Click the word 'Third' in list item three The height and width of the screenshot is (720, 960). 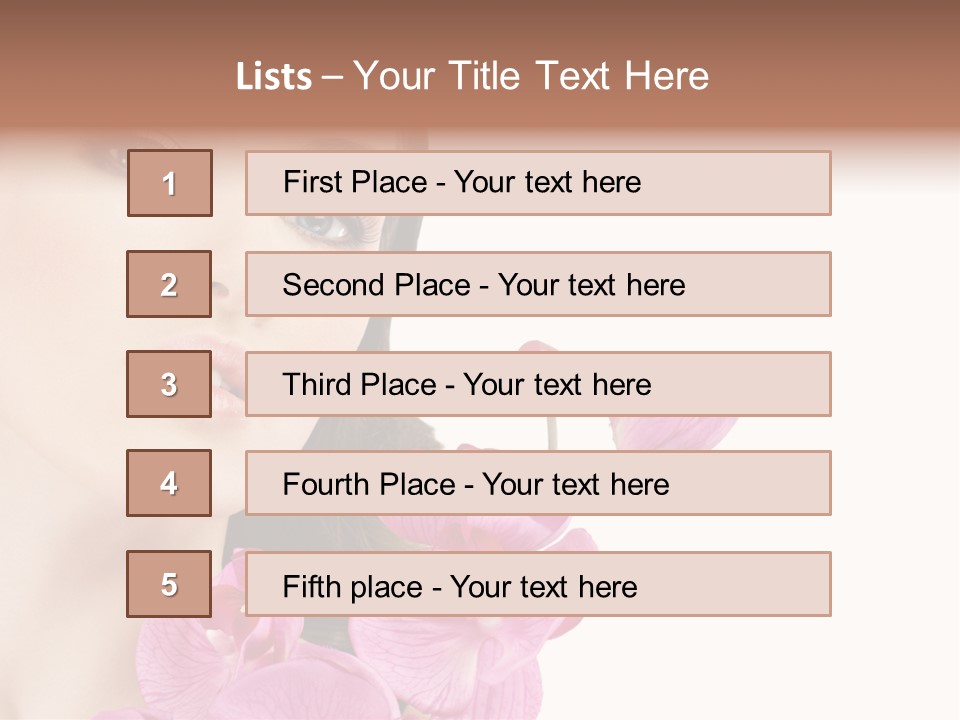click(x=317, y=385)
